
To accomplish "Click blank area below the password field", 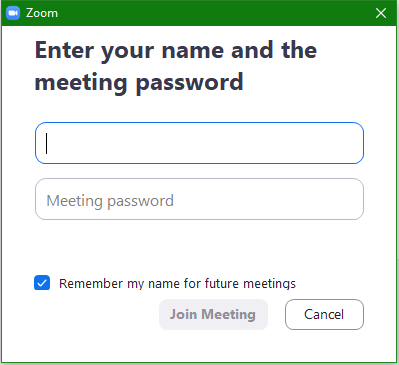I will [199, 247].
